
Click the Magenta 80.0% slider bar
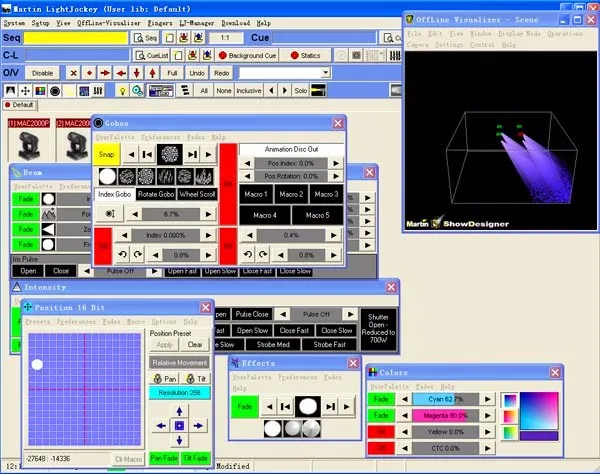[445, 415]
